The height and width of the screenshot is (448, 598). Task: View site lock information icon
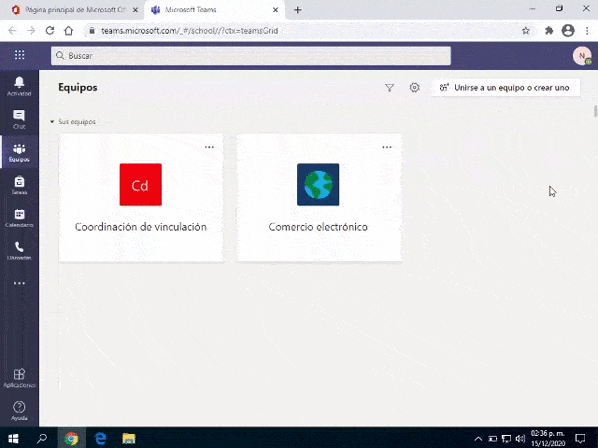click(x=92, y=31)
